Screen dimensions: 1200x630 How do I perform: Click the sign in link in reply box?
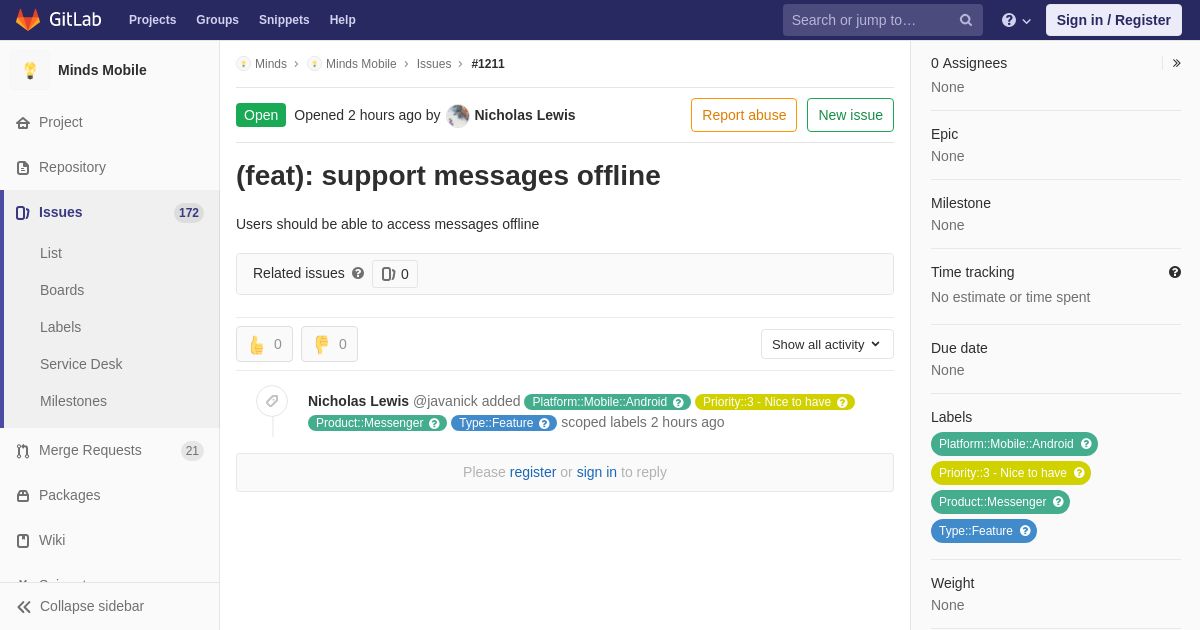(x=597, y=472)
